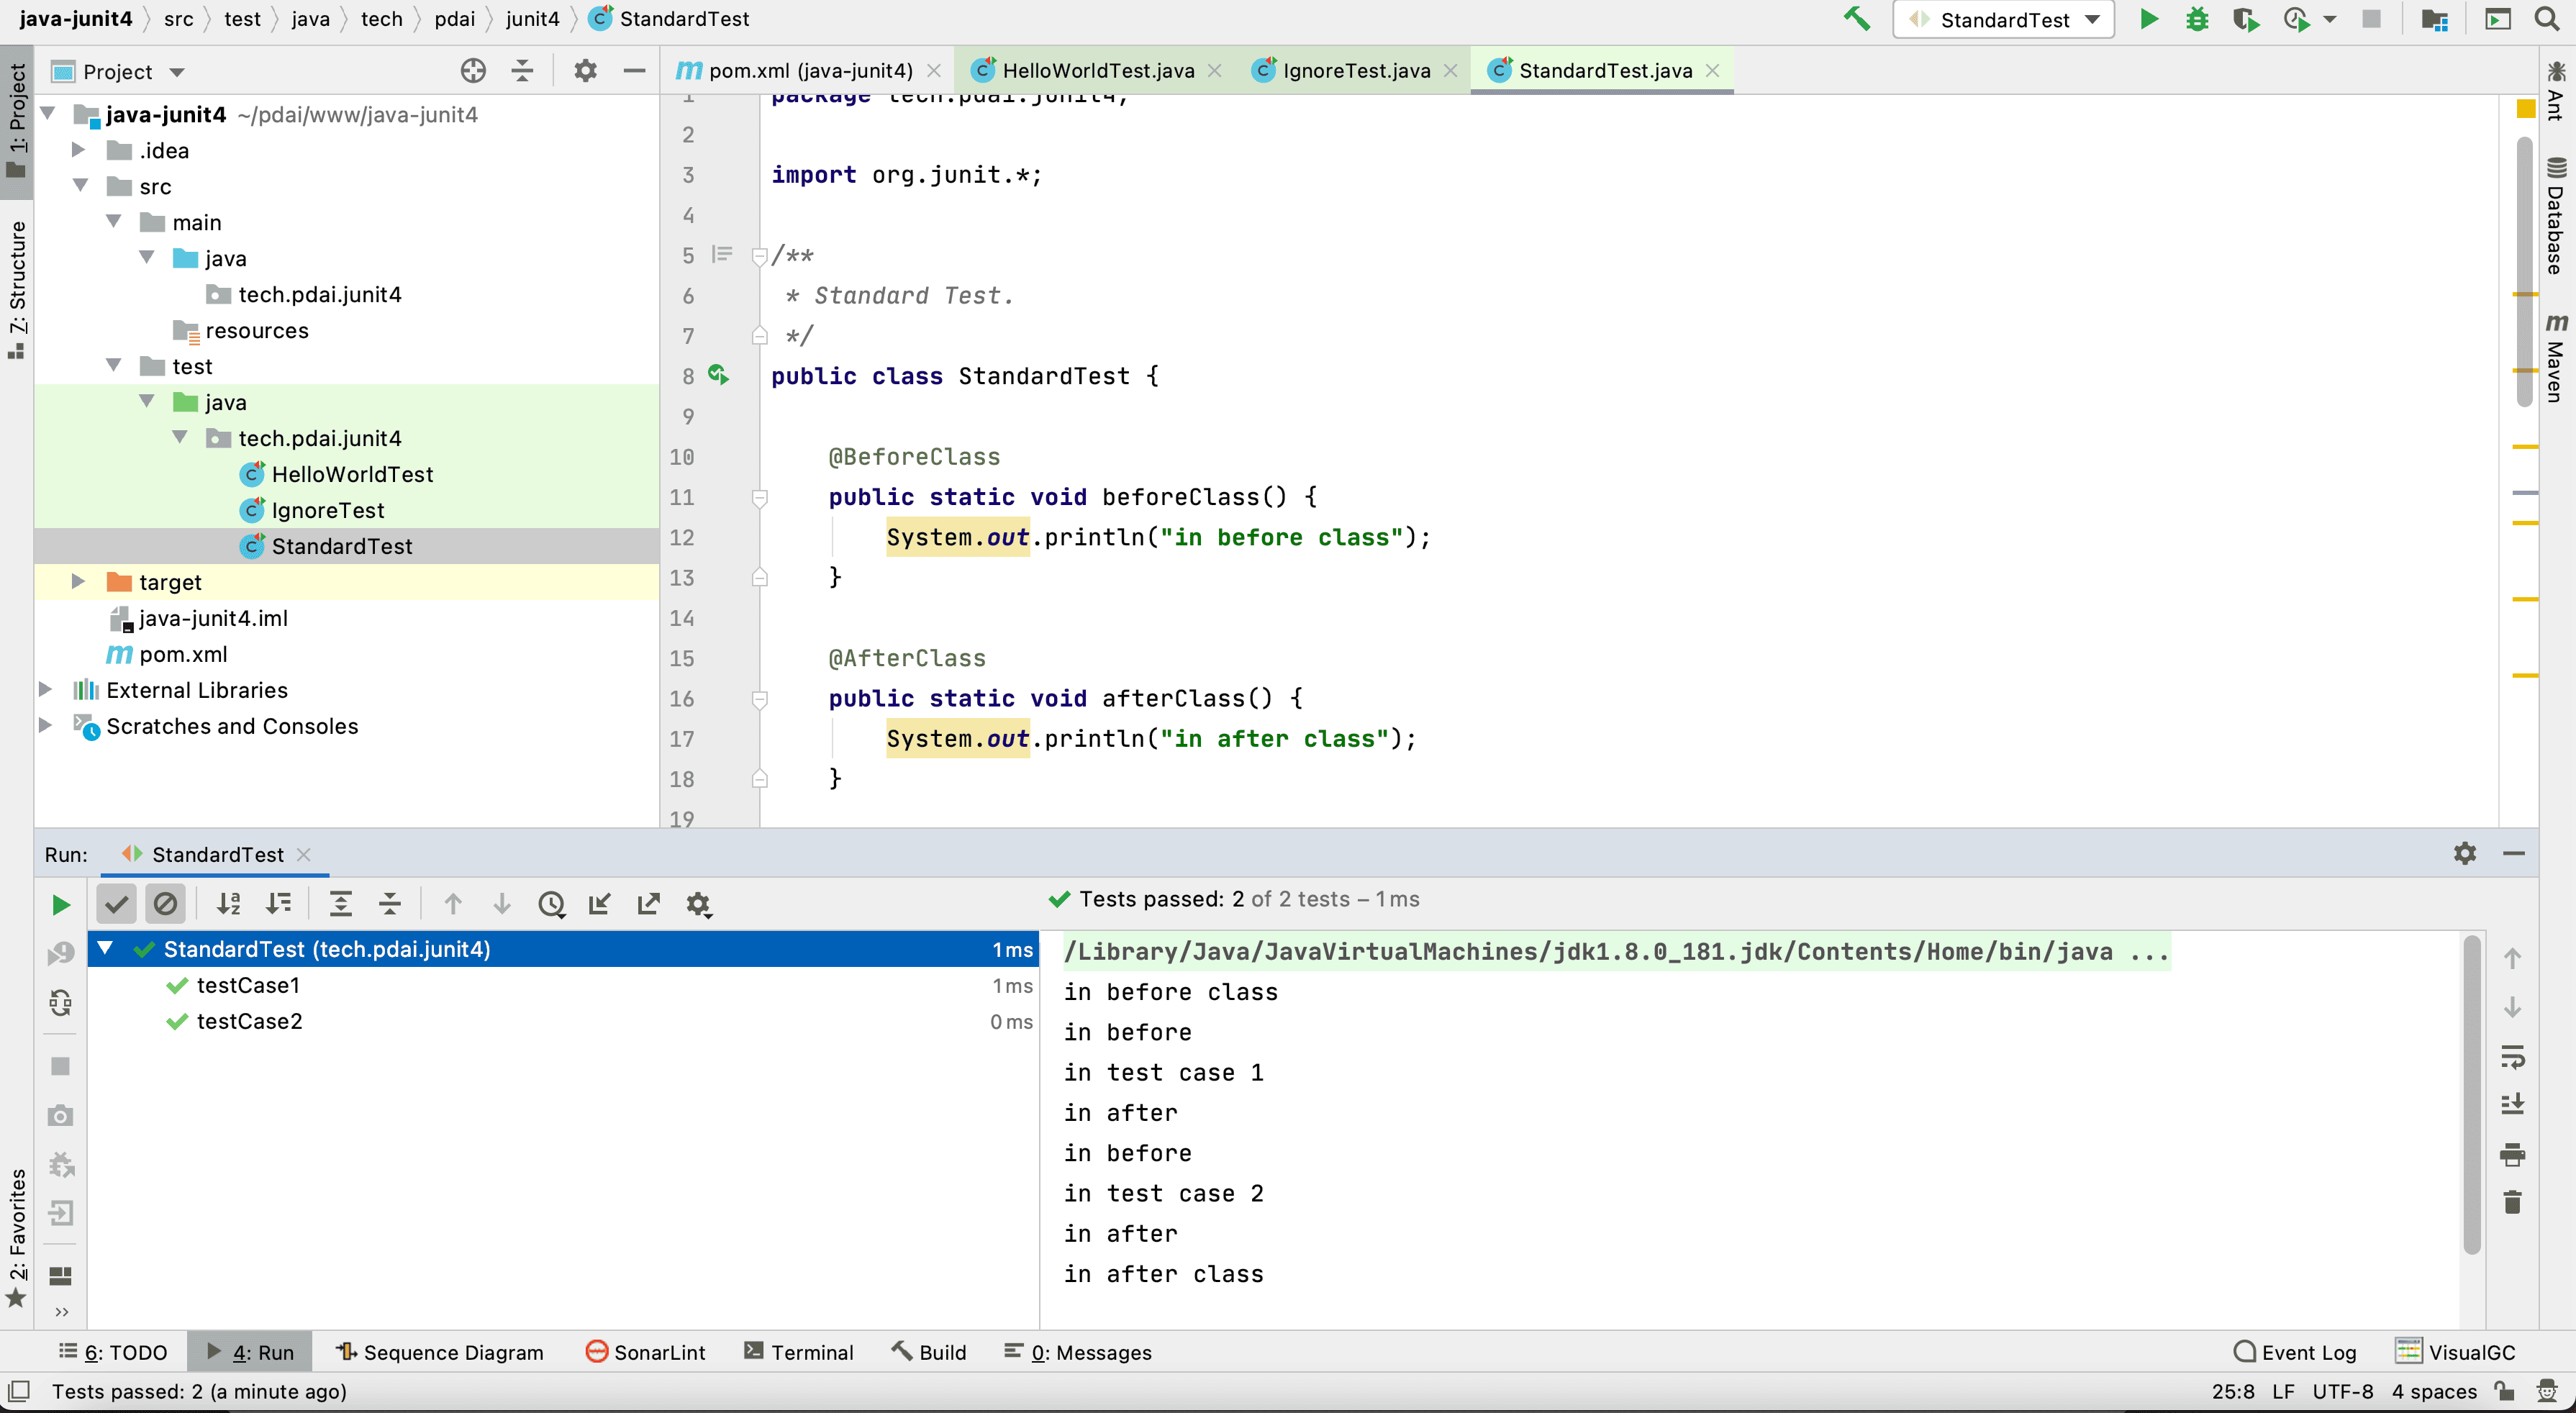Viewport: 2576px width, 1413px height.
Task: Switch to HelloWorldTest.java editor tab
Action: [1097, 71]
